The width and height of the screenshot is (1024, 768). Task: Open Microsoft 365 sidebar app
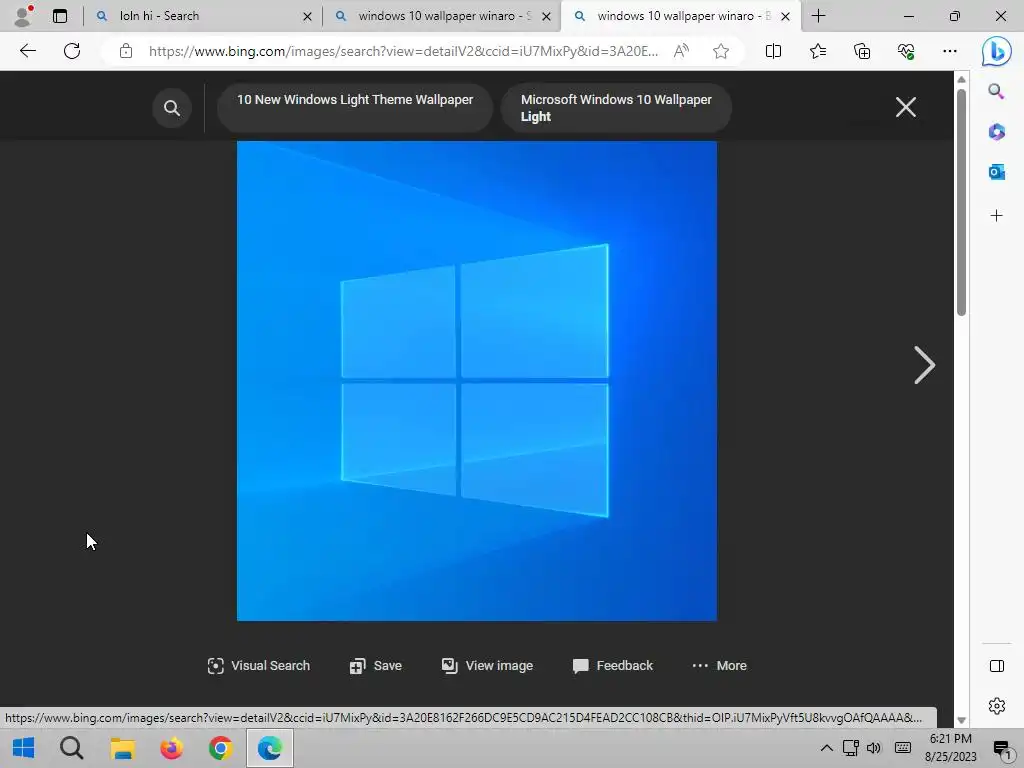pos(996,132)
